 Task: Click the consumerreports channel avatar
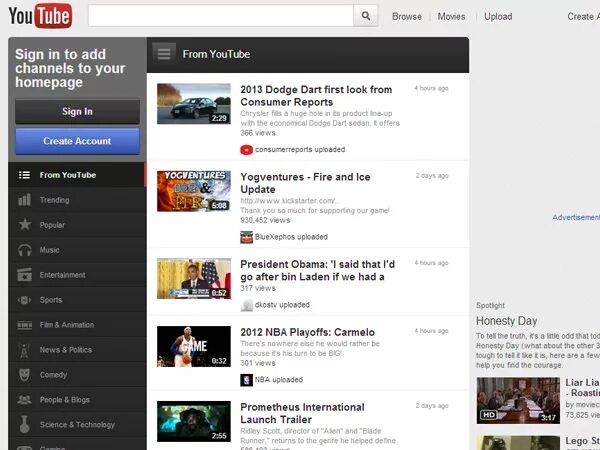pos(246,150)
